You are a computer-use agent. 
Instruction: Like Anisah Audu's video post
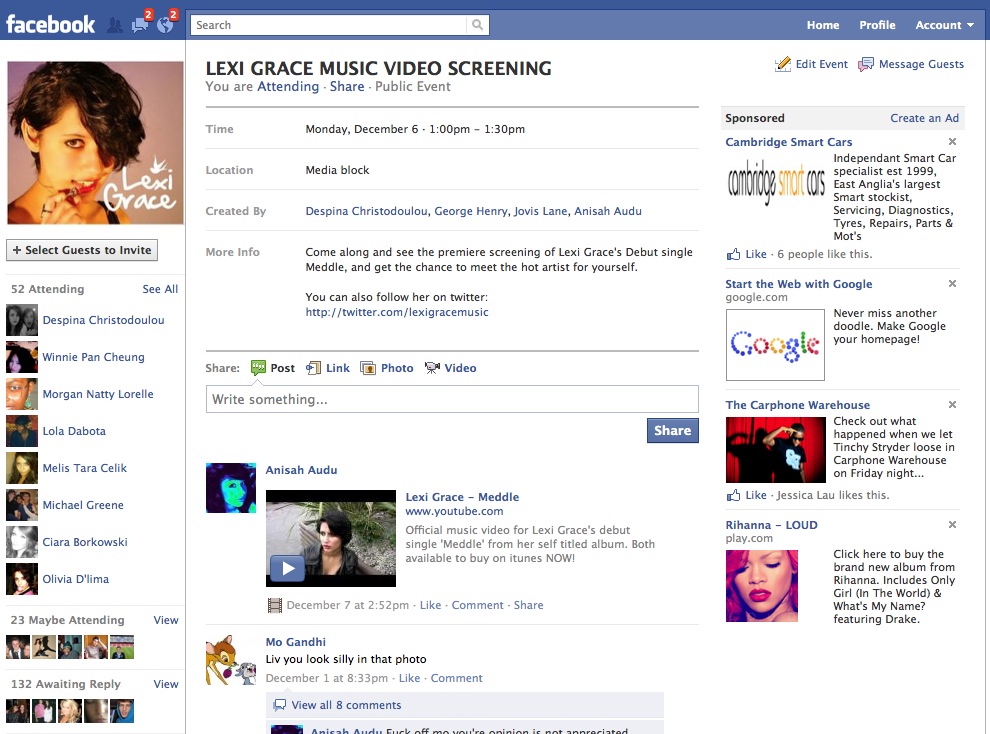431,605
